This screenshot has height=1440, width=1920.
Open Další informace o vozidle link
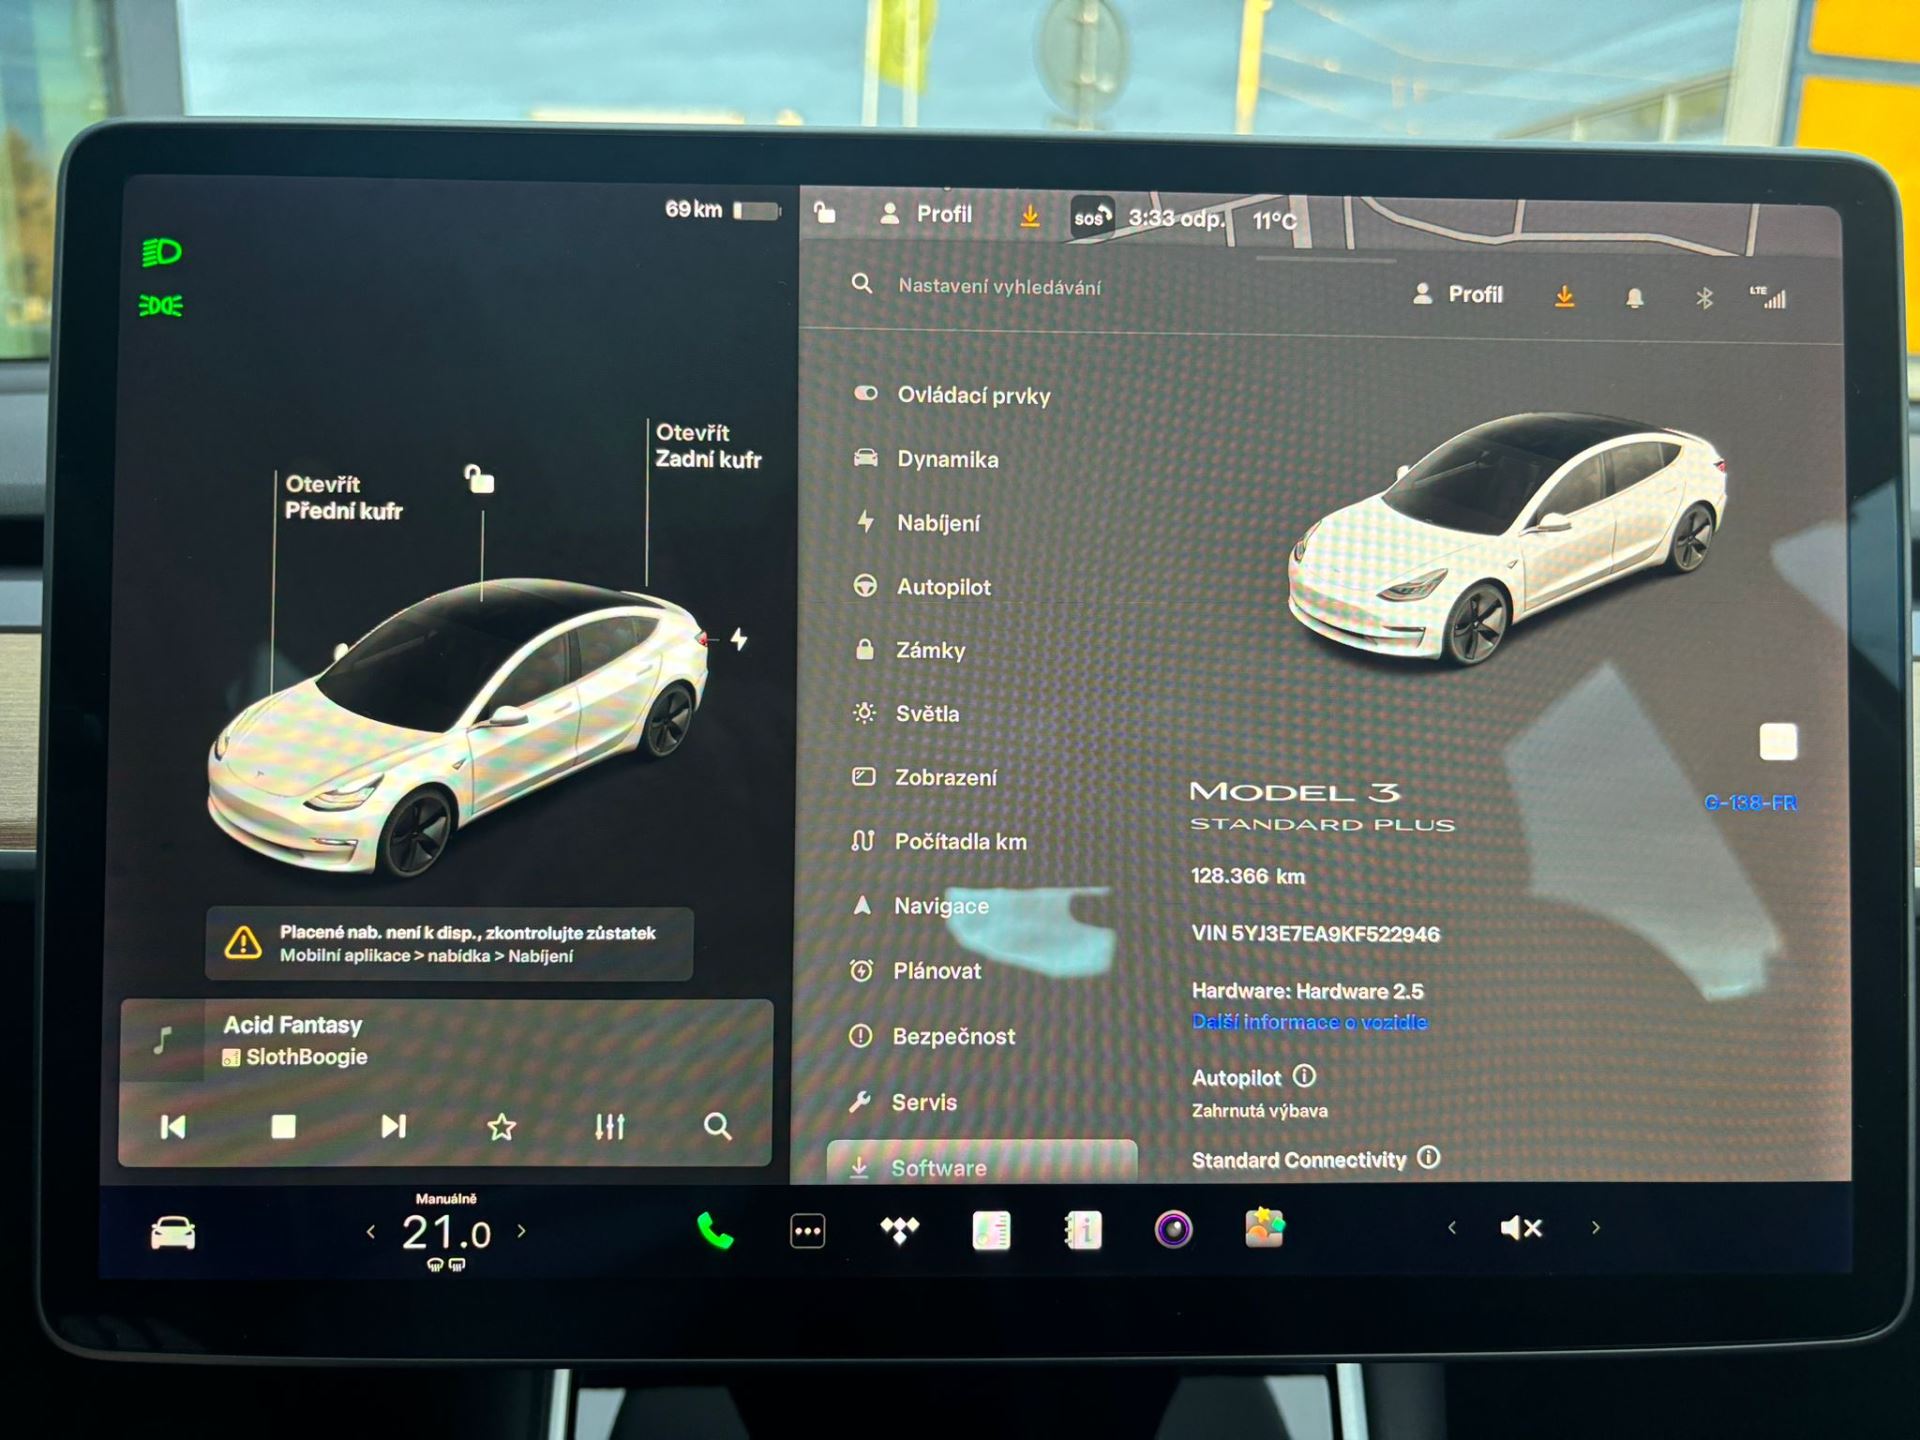pos(1309,1022)
